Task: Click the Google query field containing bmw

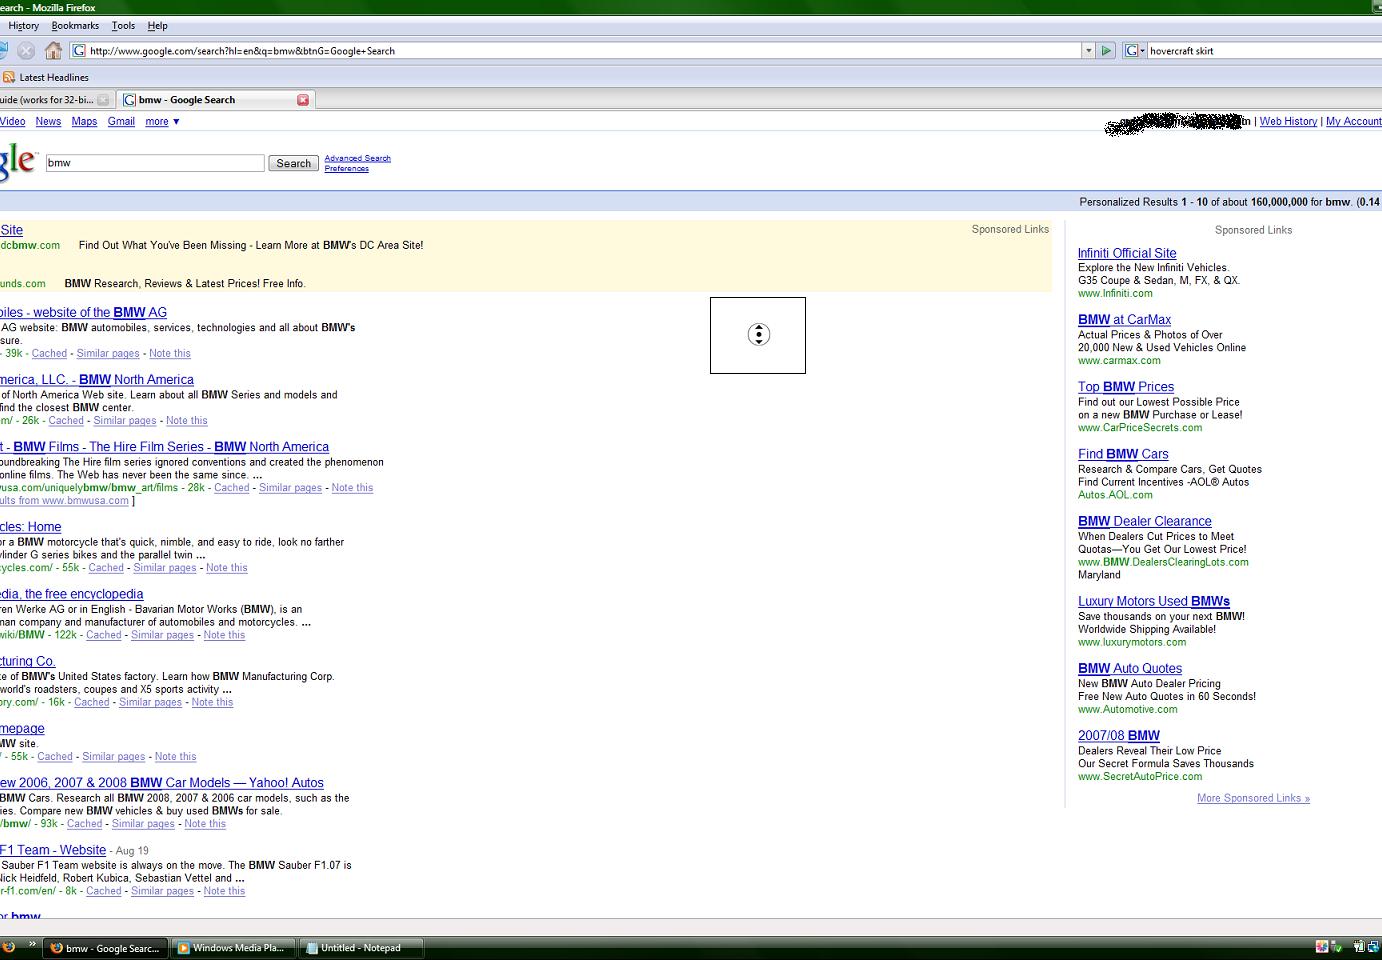Action: [x=155, y=163]
